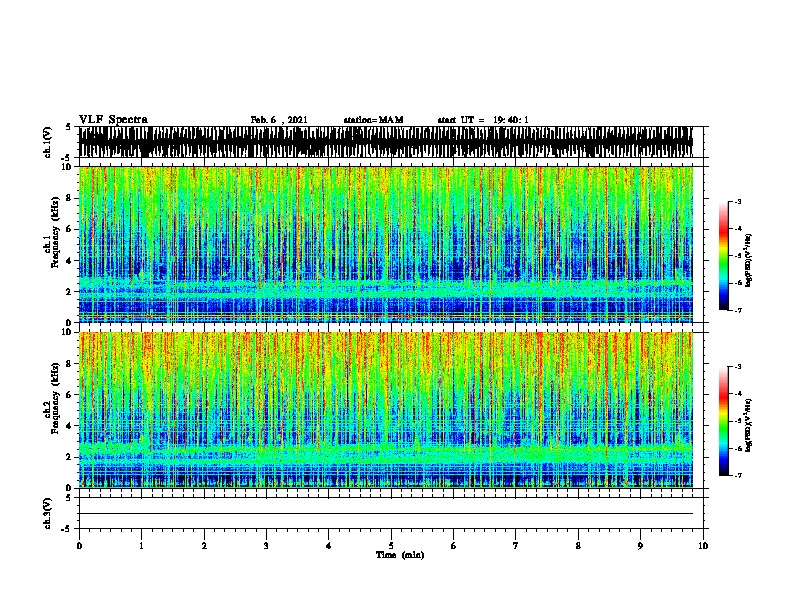Viewport: 792px width, 612px height.
Task: Click the "2" kHz tick of ch.2 spectrogram
Action: pos(69,457)
